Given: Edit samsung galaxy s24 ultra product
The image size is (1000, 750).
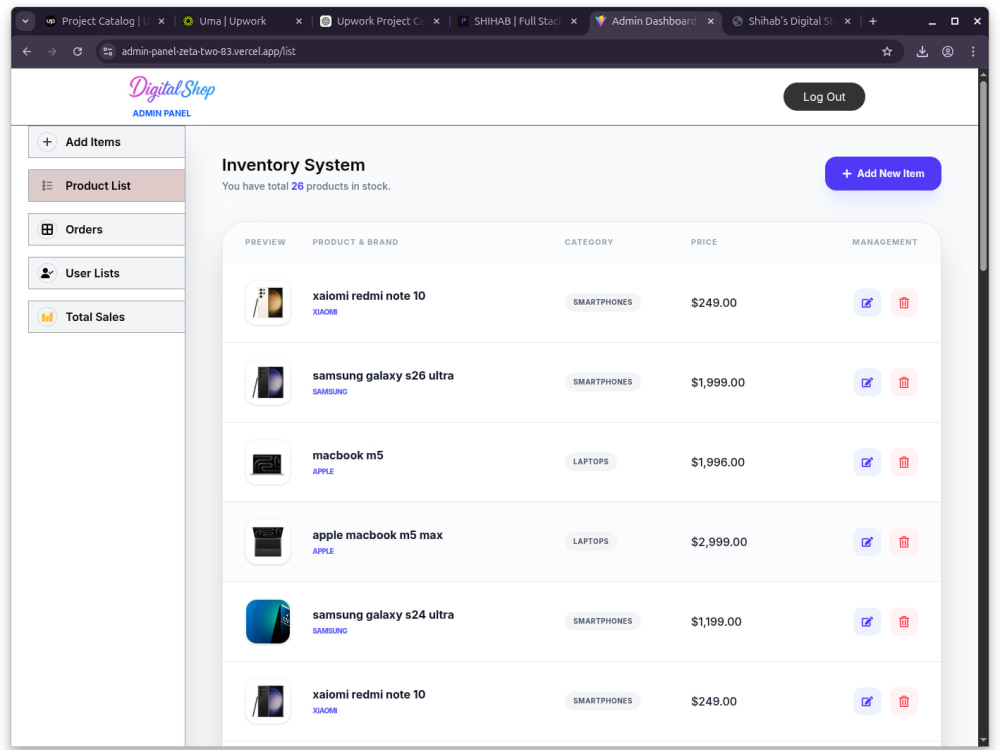Looking at the screenshot, I should (x=867, y=622).
